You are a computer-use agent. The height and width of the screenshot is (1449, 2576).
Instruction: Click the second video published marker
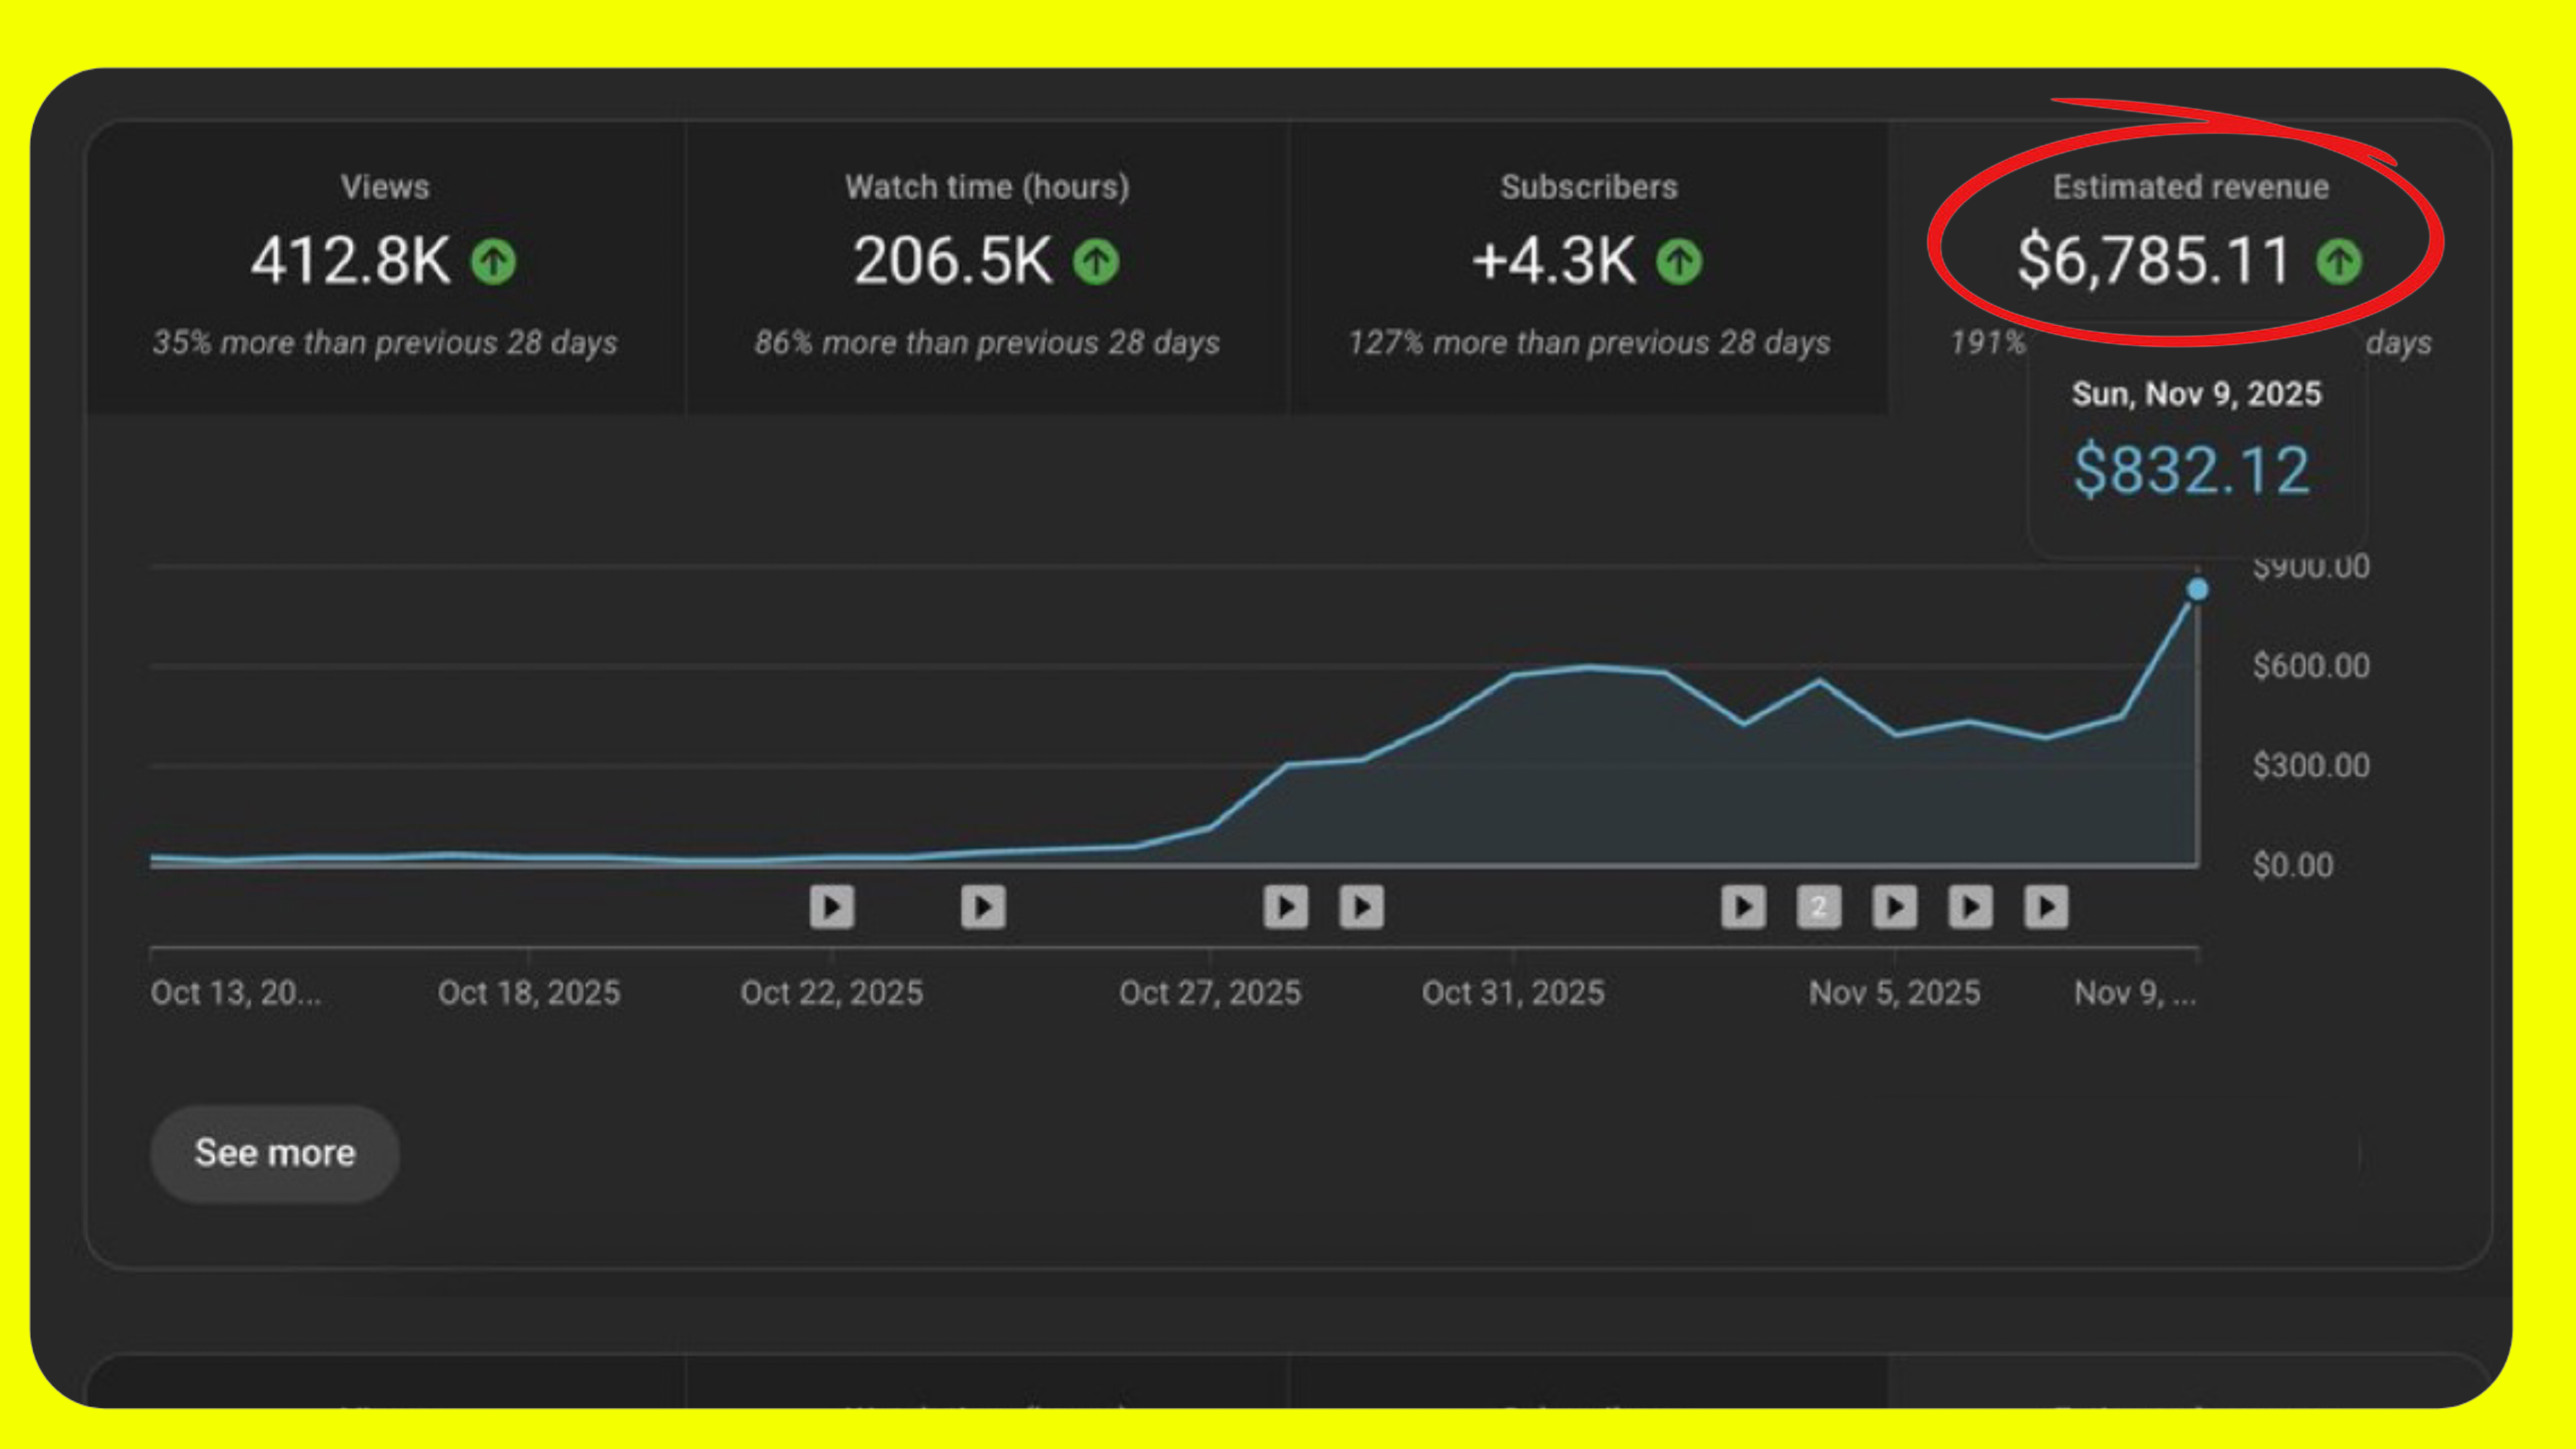point(983,907)
